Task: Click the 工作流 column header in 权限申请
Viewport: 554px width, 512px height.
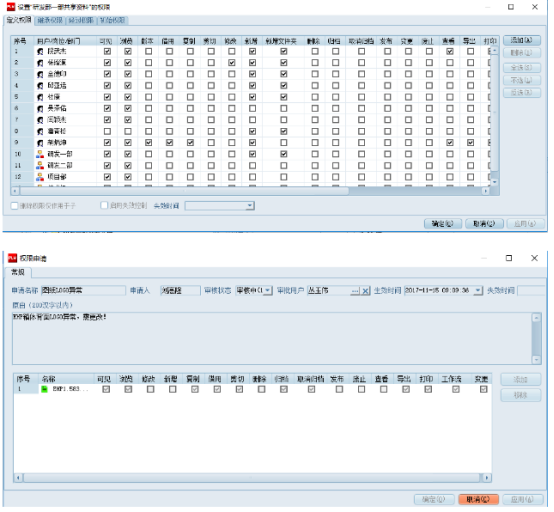Action: pos(452,379)
